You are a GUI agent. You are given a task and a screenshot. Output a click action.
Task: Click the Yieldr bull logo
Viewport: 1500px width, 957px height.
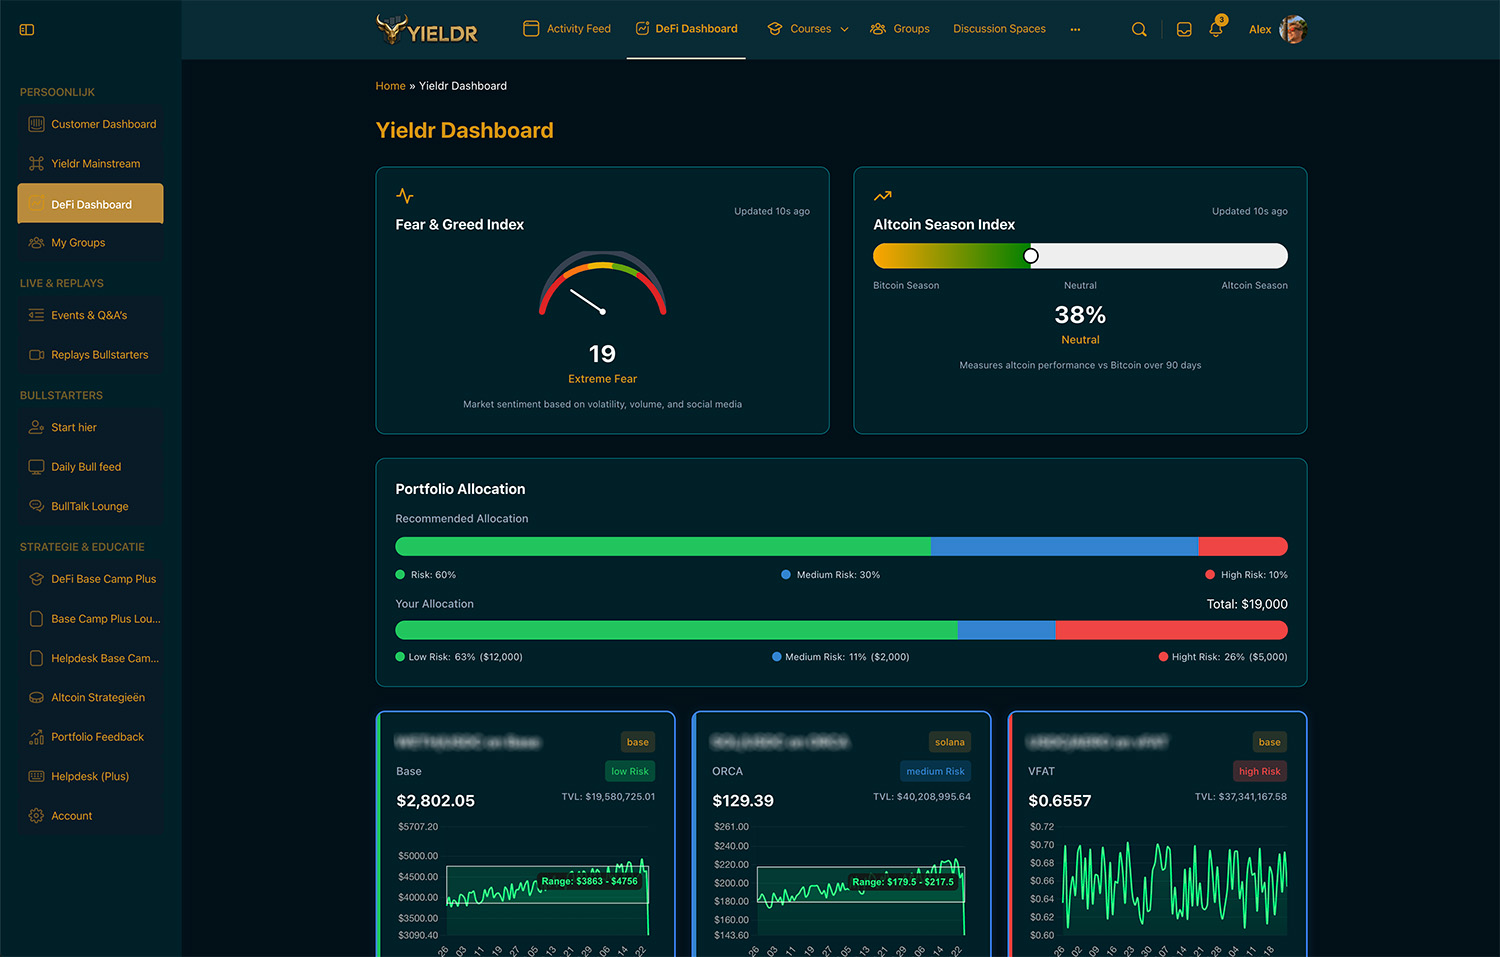click(x=427, y=30)
